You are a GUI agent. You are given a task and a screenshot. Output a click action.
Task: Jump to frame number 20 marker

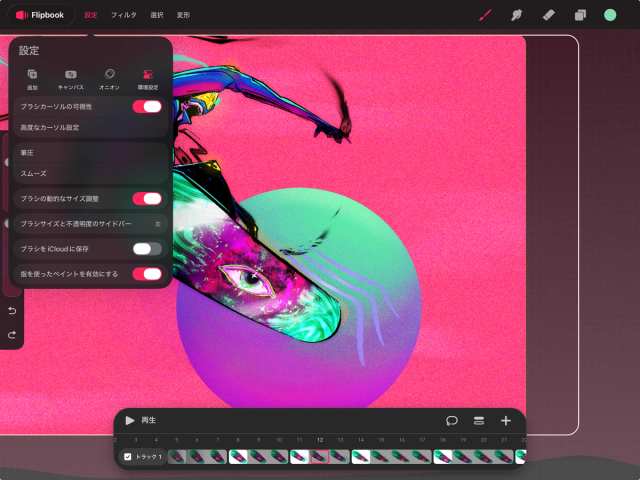coord(483,440)
